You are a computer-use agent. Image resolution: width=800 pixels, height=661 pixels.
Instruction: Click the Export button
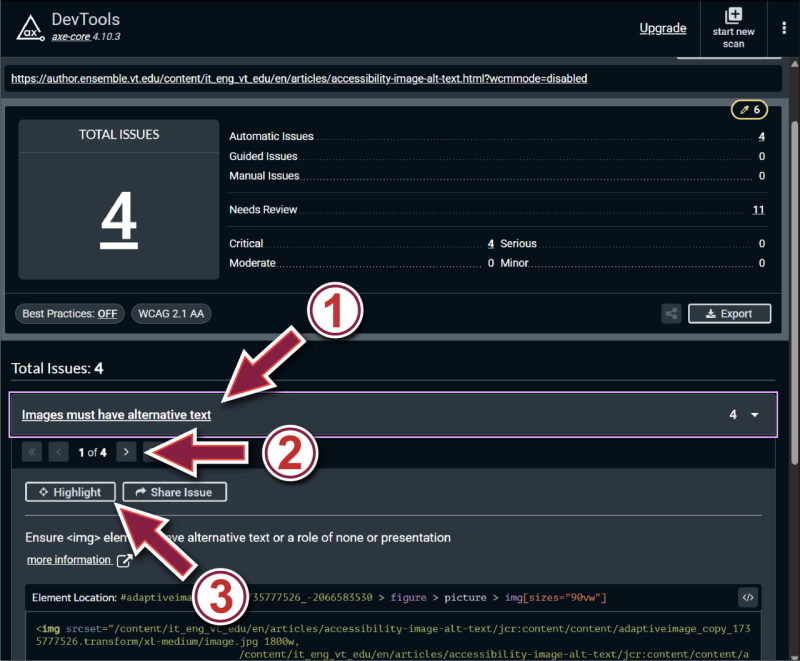tap(729, 313)
